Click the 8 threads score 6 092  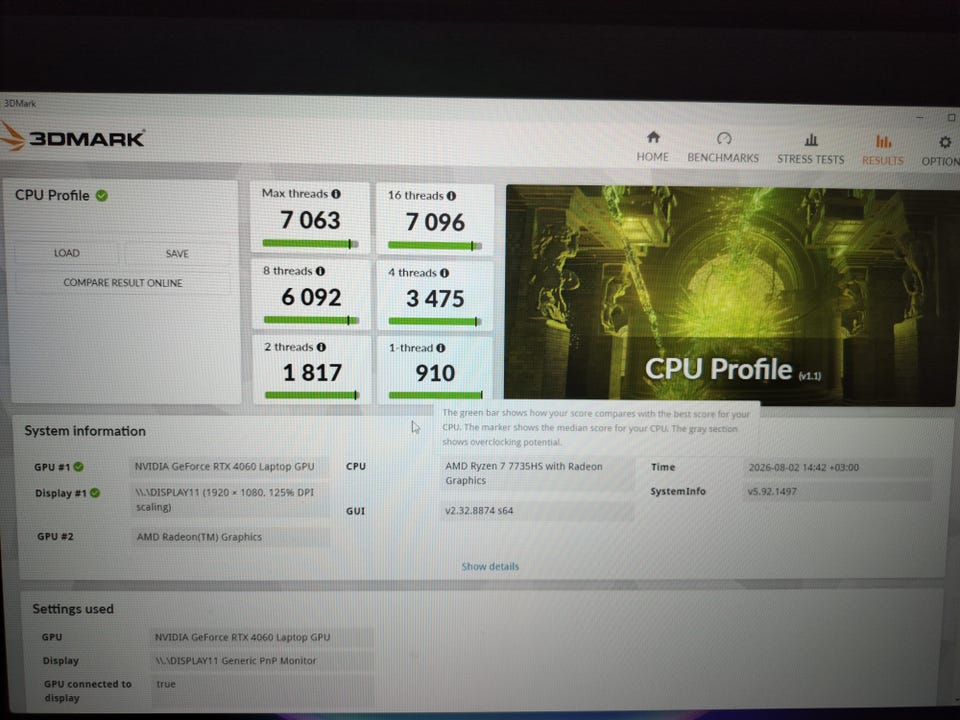311,298
